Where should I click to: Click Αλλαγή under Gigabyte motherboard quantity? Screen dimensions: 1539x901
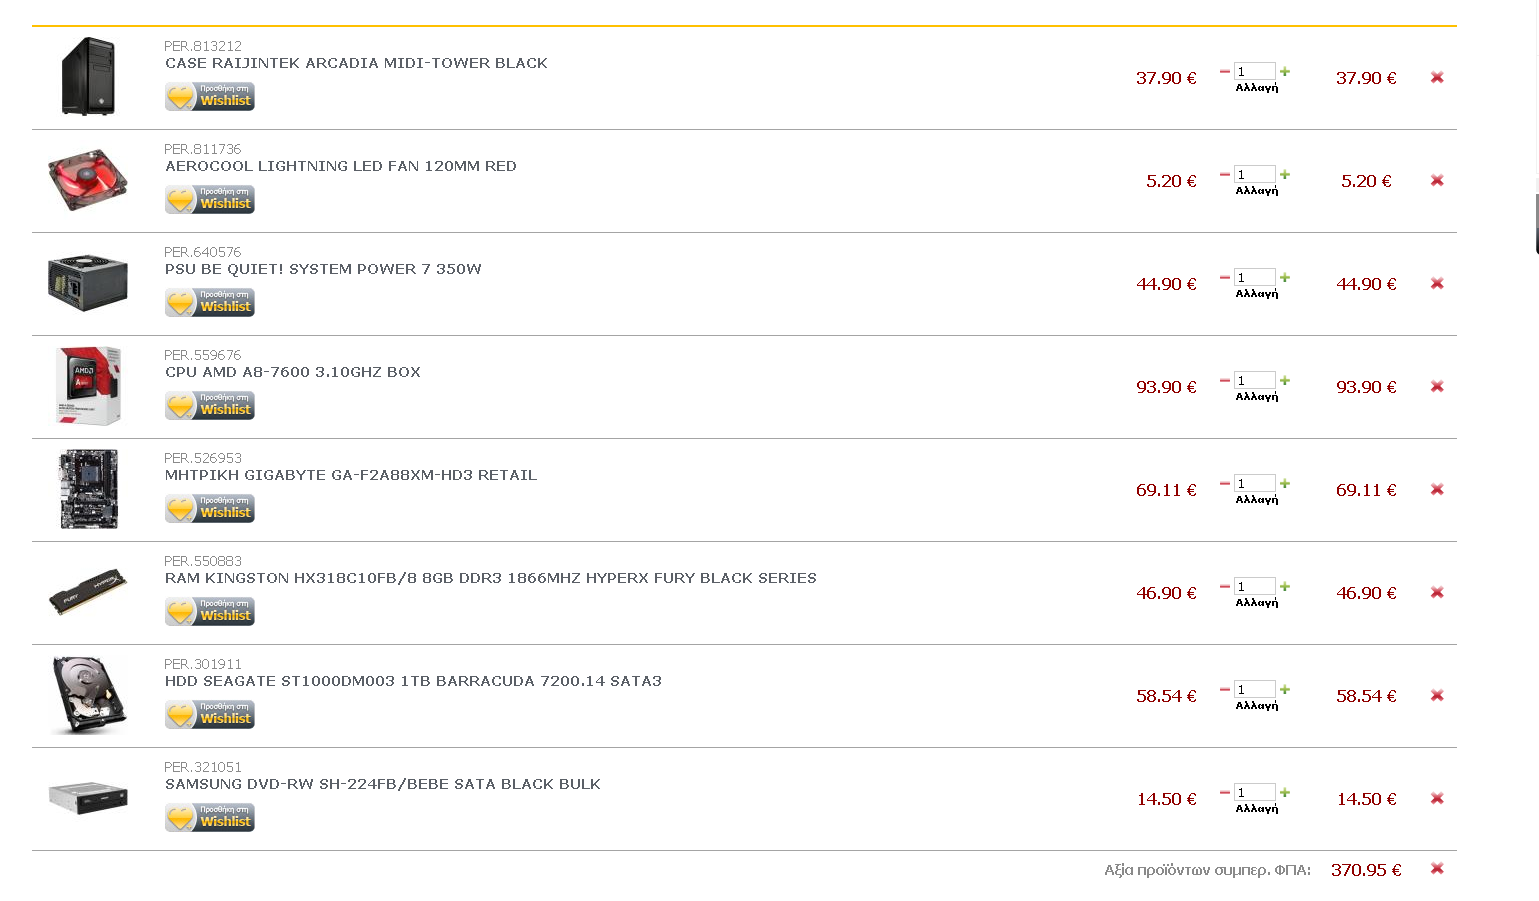(x=1257, y=500)
